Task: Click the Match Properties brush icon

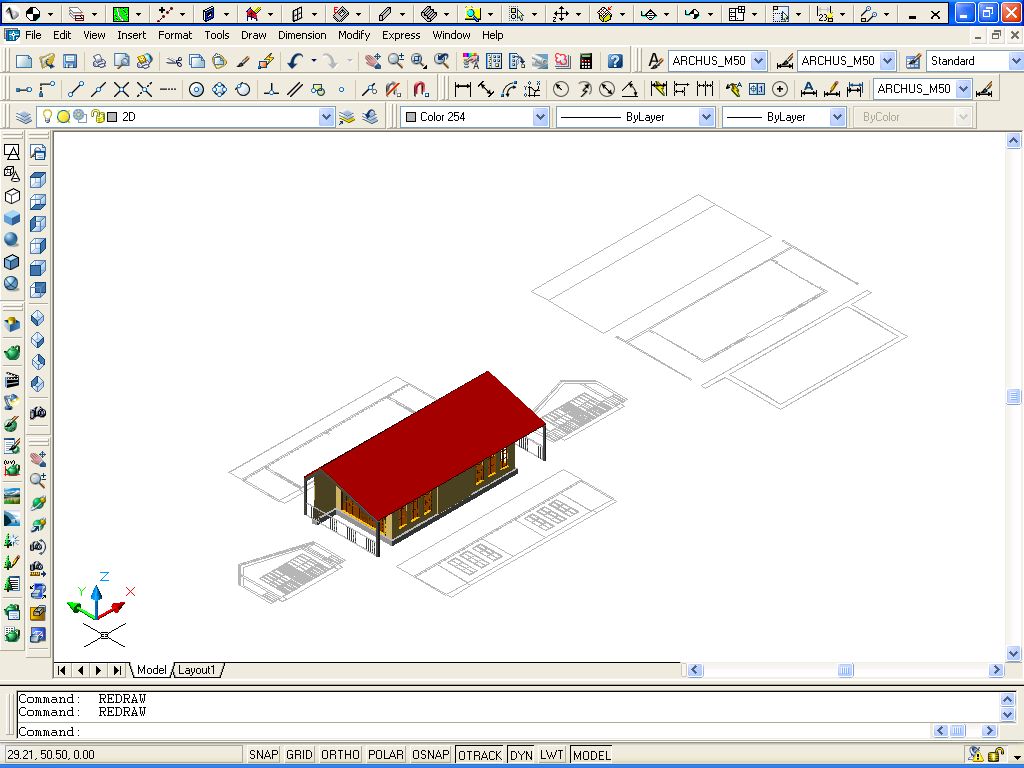Action: [x=243, y=61]
